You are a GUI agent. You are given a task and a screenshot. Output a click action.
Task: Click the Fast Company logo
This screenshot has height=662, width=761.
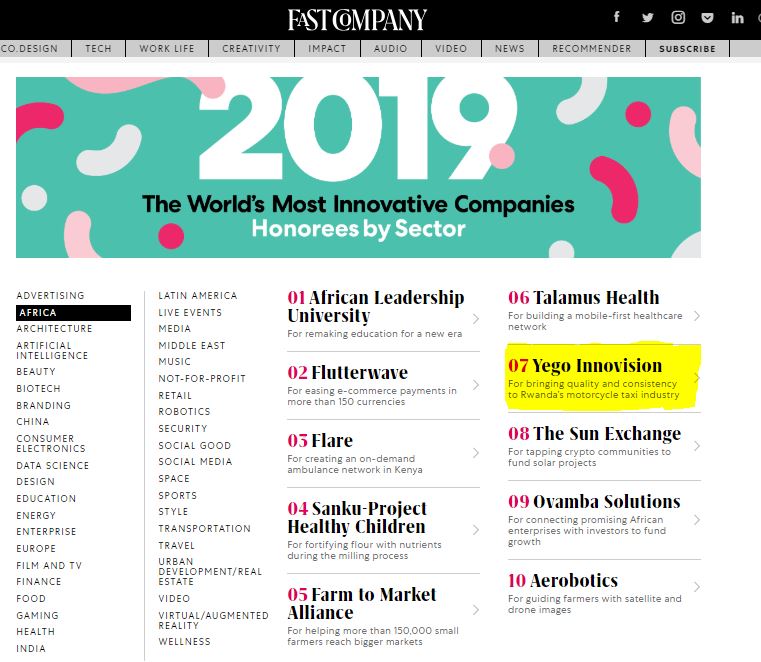click(x=357, y=19)
